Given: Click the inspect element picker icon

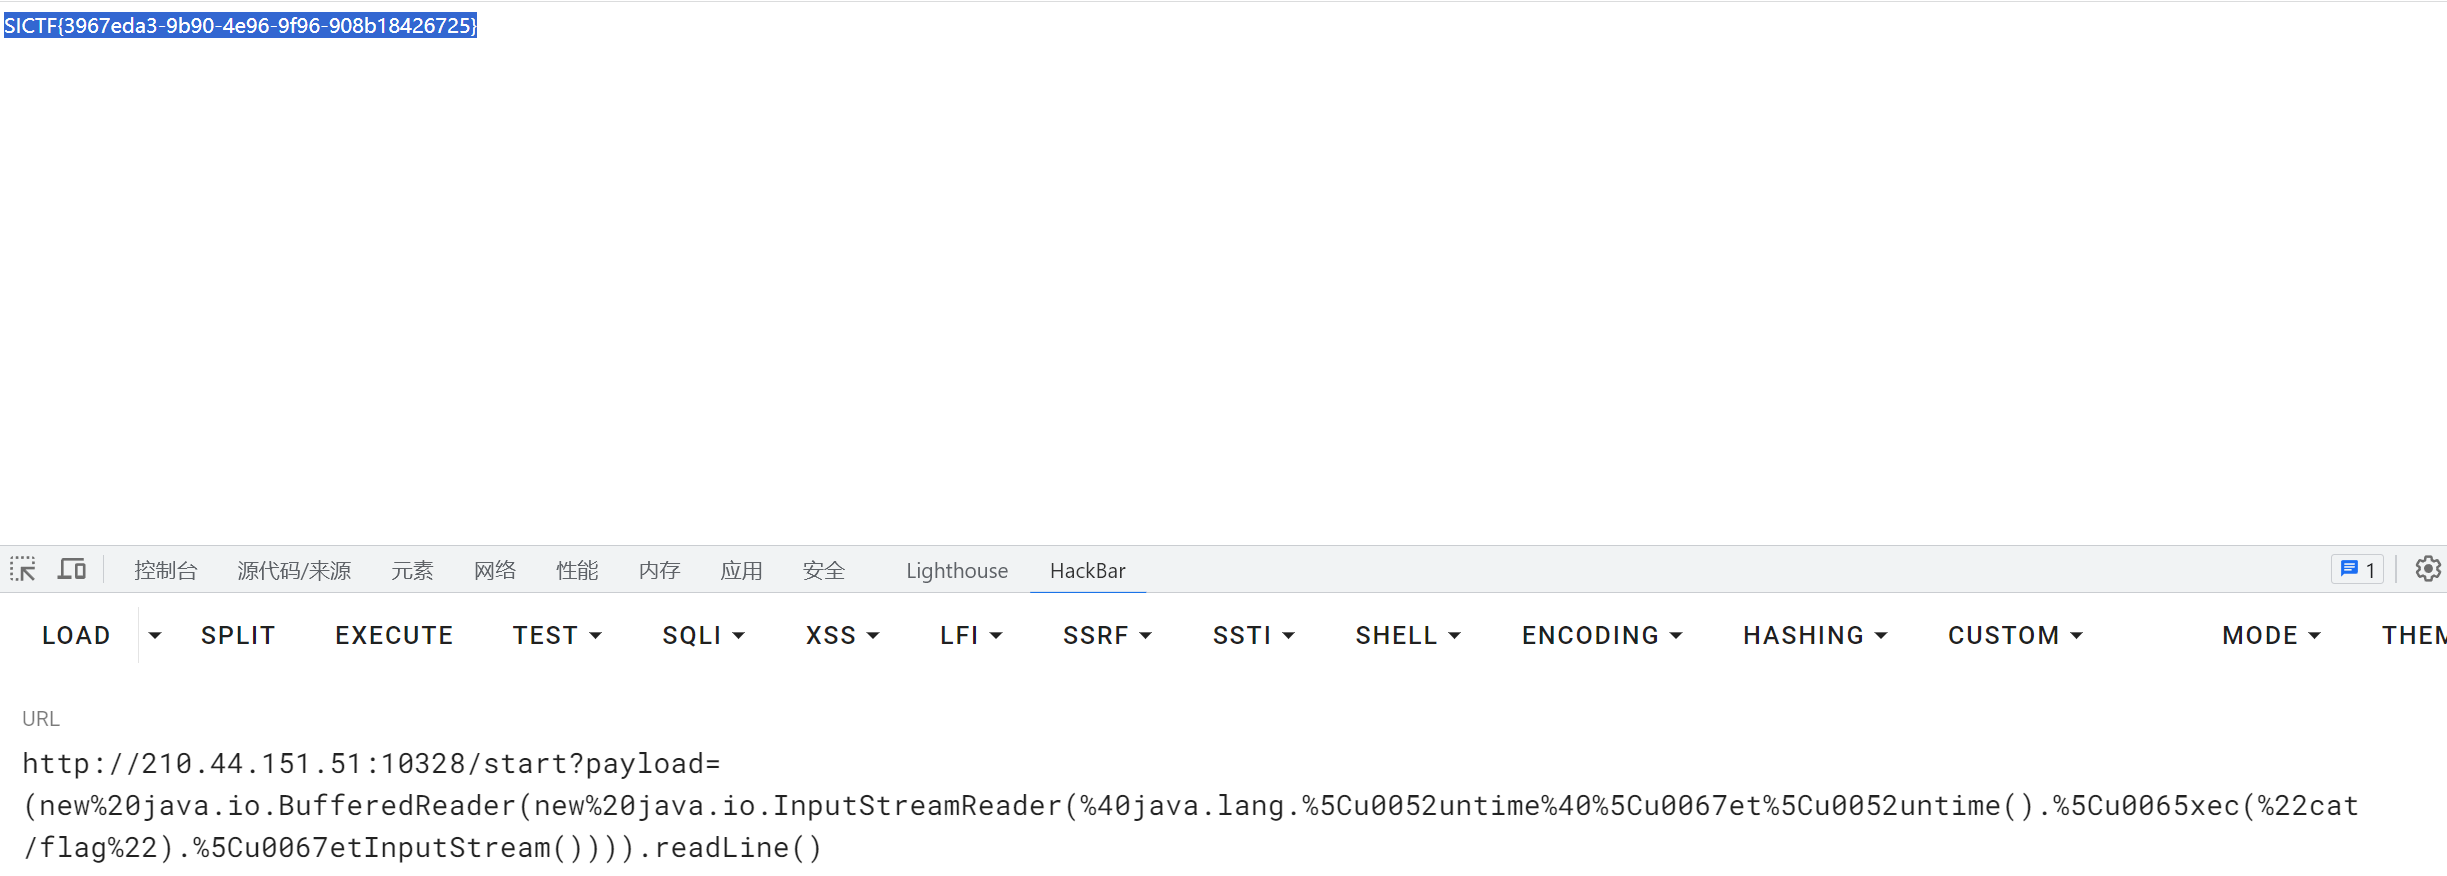Looking at the screenshot, I should tap(23, 570).
